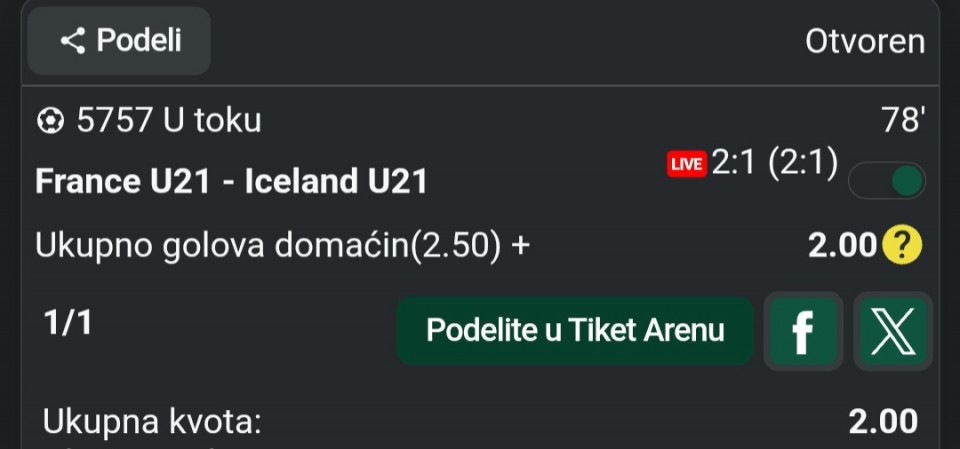Click the Otvoren ticket status label

pos(865,42)
